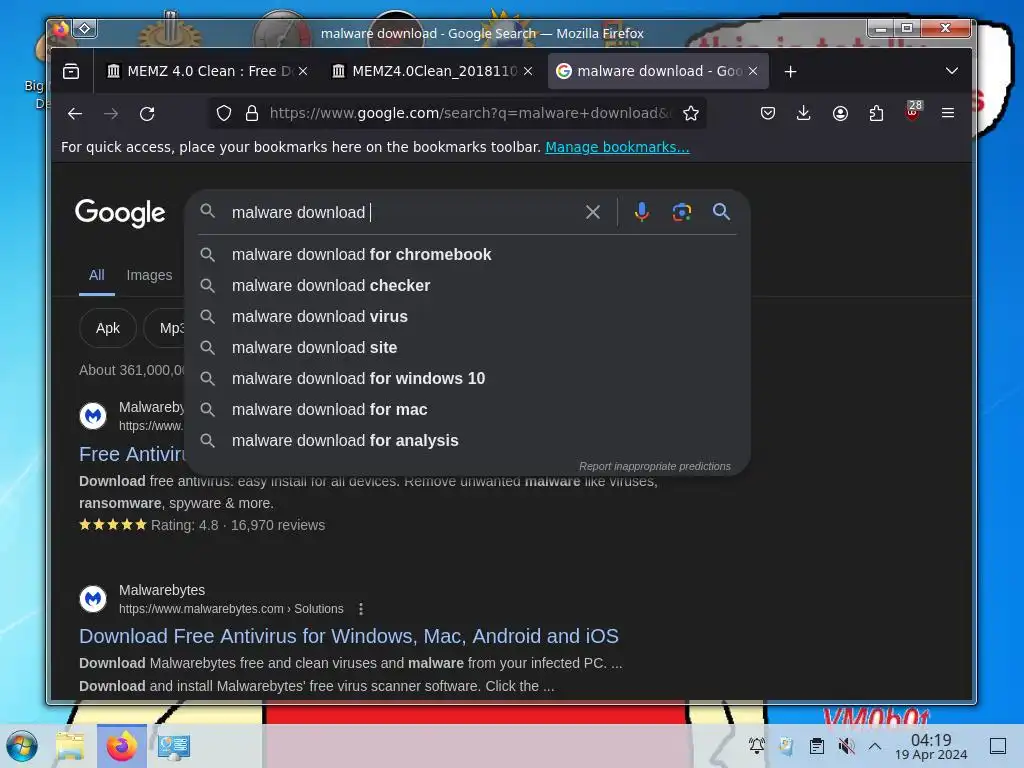This screenshot has width=1024, height=768.
Task: Open Download Free Antivirus for Windows result
Action: 349,636
